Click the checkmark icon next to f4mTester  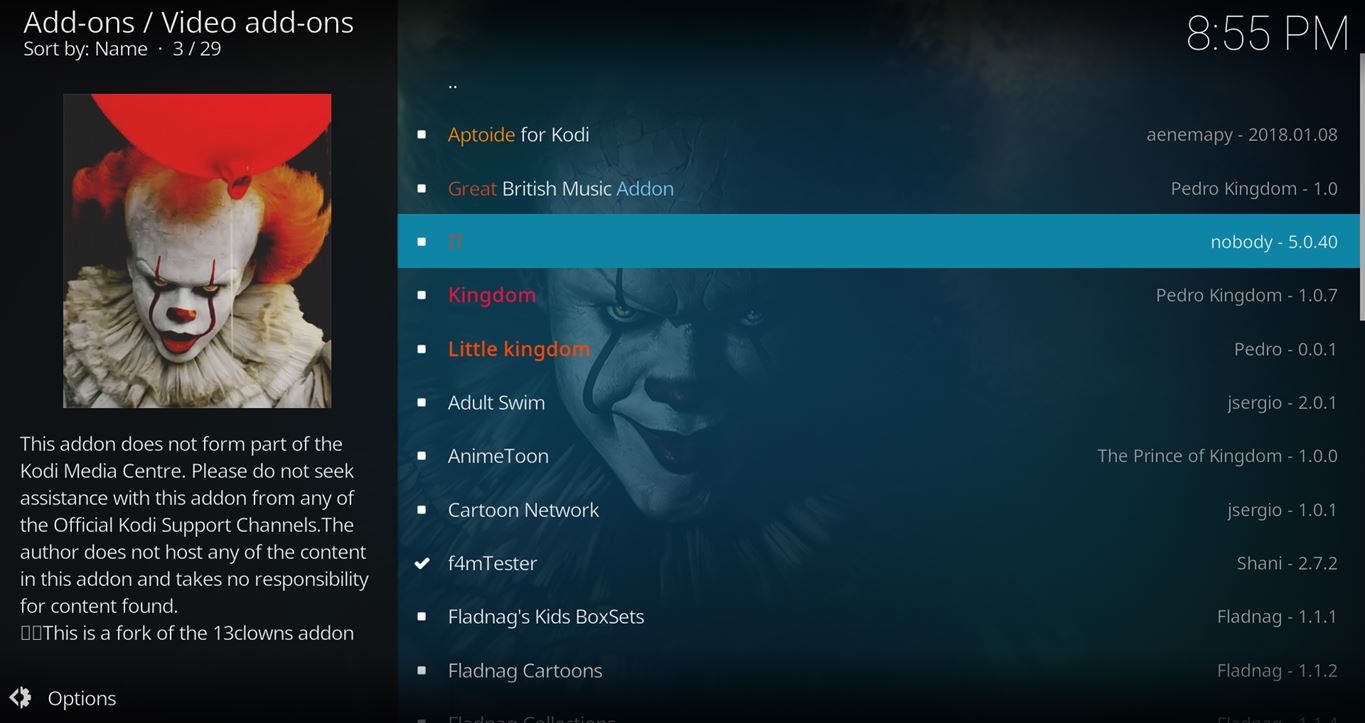[422, 563]
